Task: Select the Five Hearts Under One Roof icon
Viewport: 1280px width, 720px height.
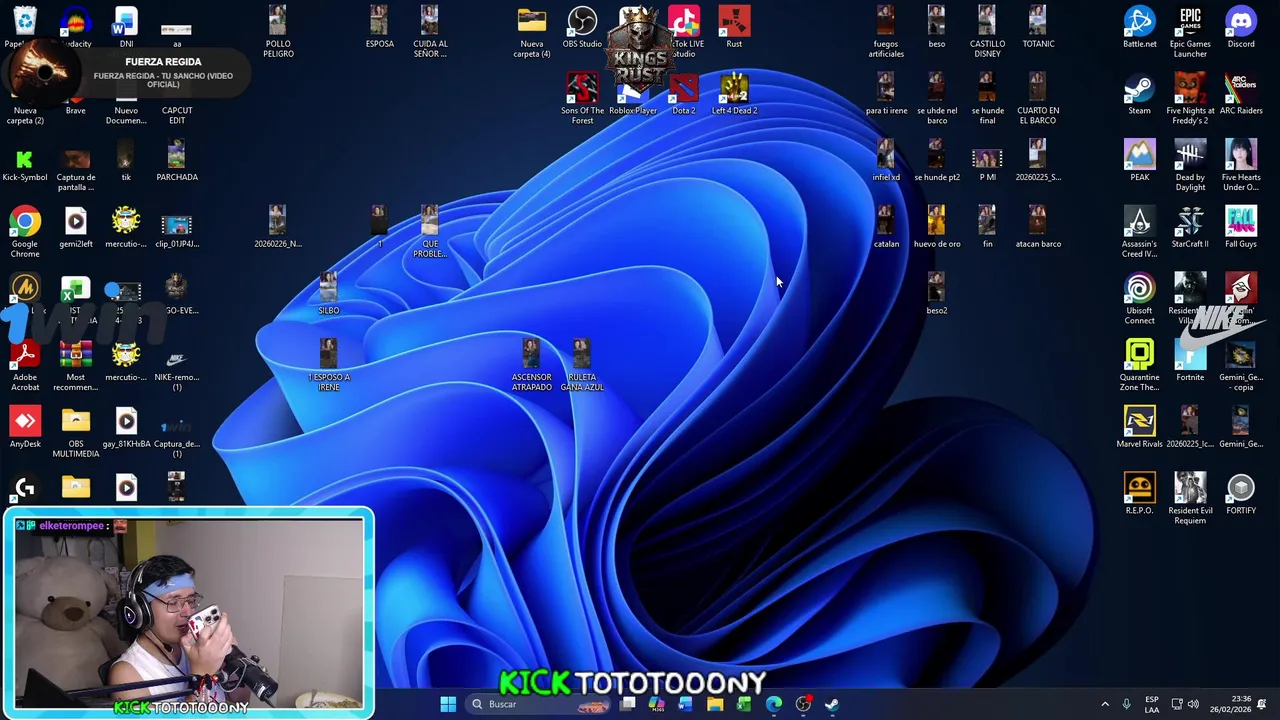Action: point(1241,165)
